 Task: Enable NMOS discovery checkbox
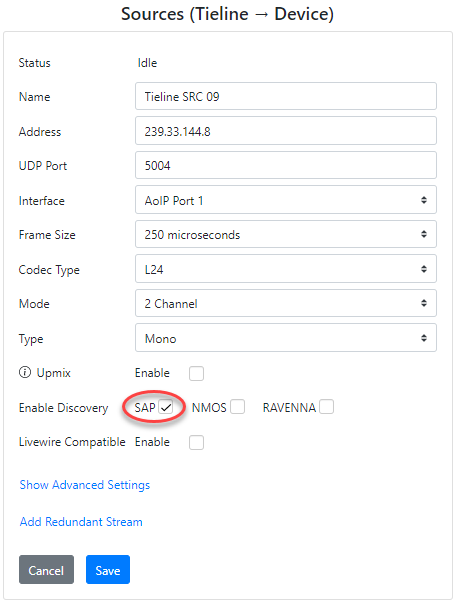pos(237,407)
